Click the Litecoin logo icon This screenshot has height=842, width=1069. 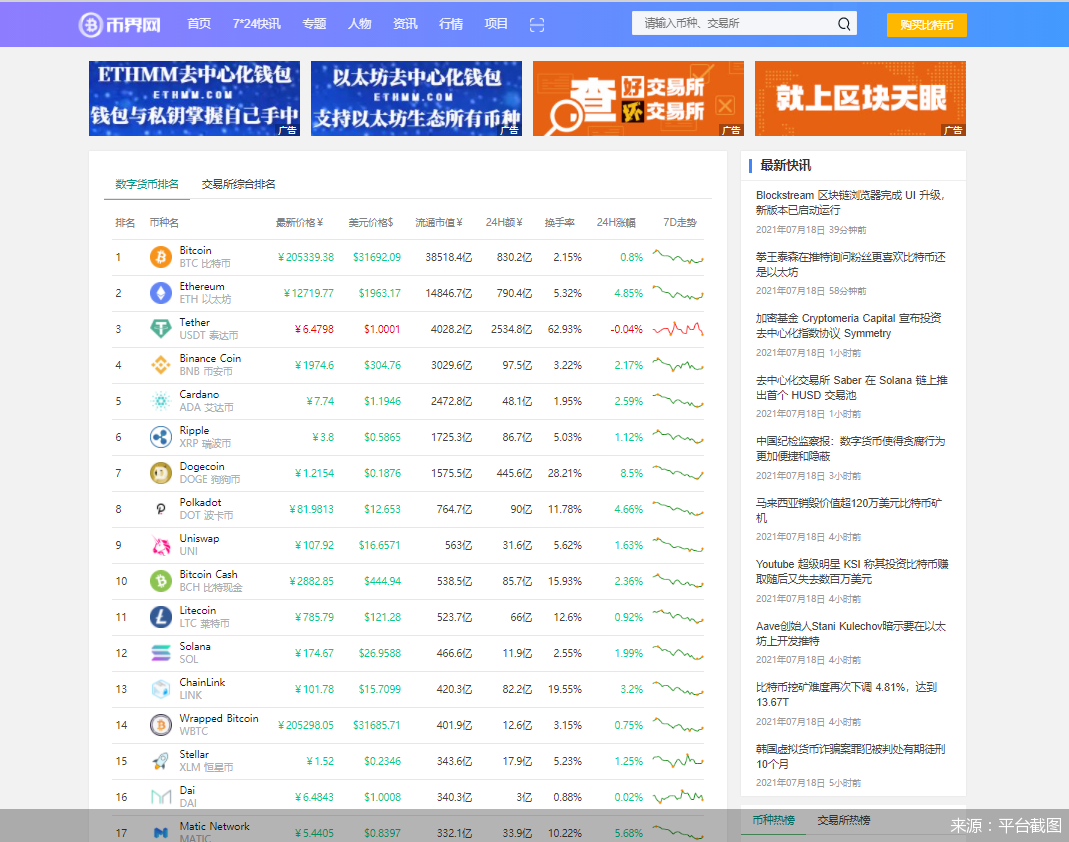coord(160,616)
